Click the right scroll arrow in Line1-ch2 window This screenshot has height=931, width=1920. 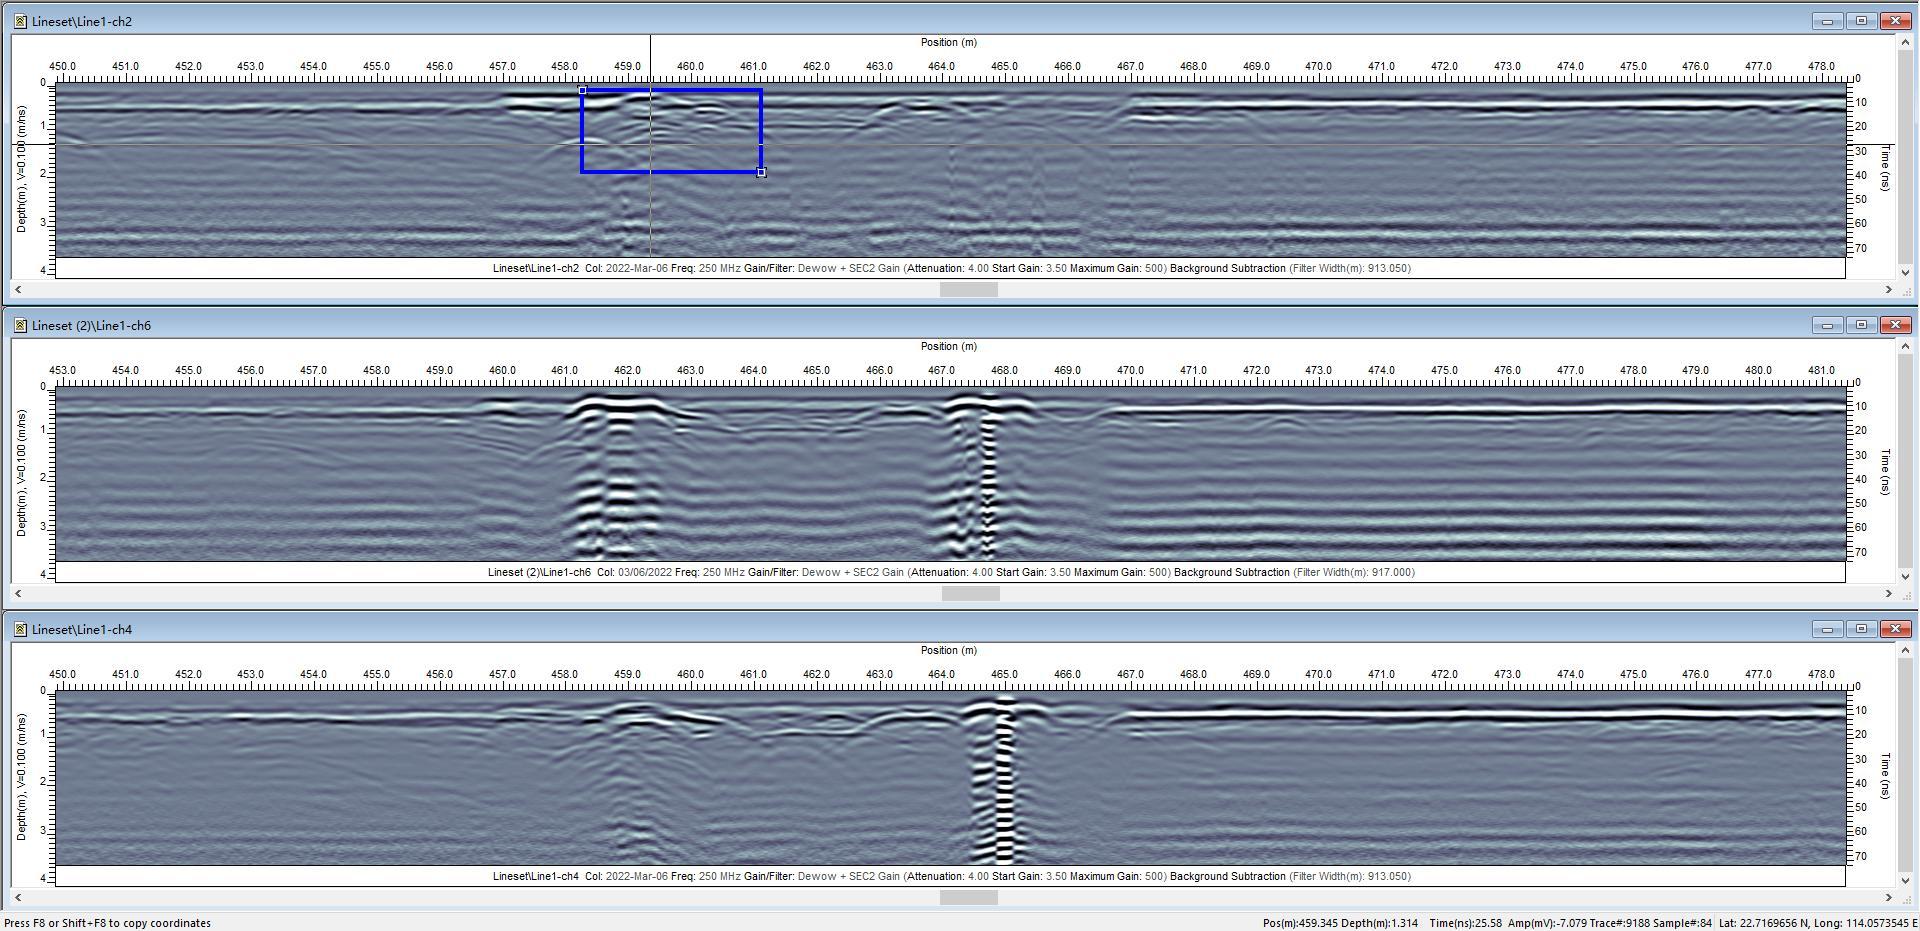[1888, 289]
